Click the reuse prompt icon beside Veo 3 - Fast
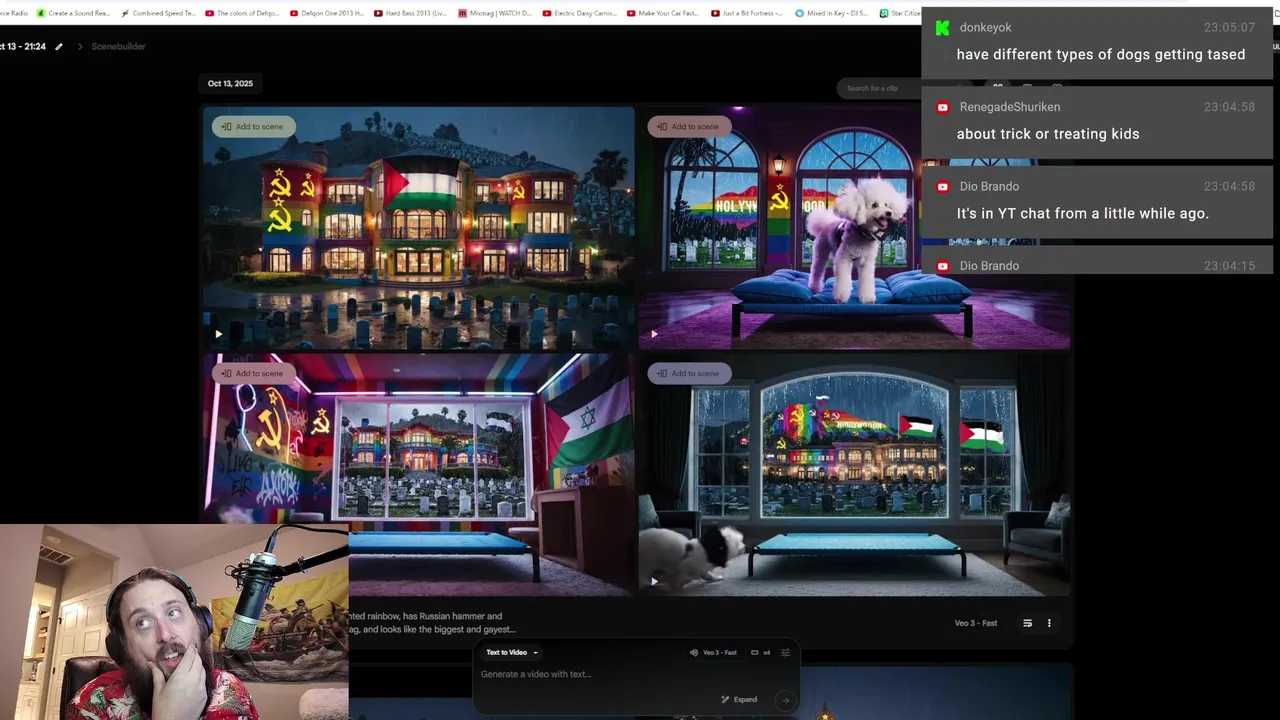This screenshot has height=720, width=1280. [x=1027, y=623]
